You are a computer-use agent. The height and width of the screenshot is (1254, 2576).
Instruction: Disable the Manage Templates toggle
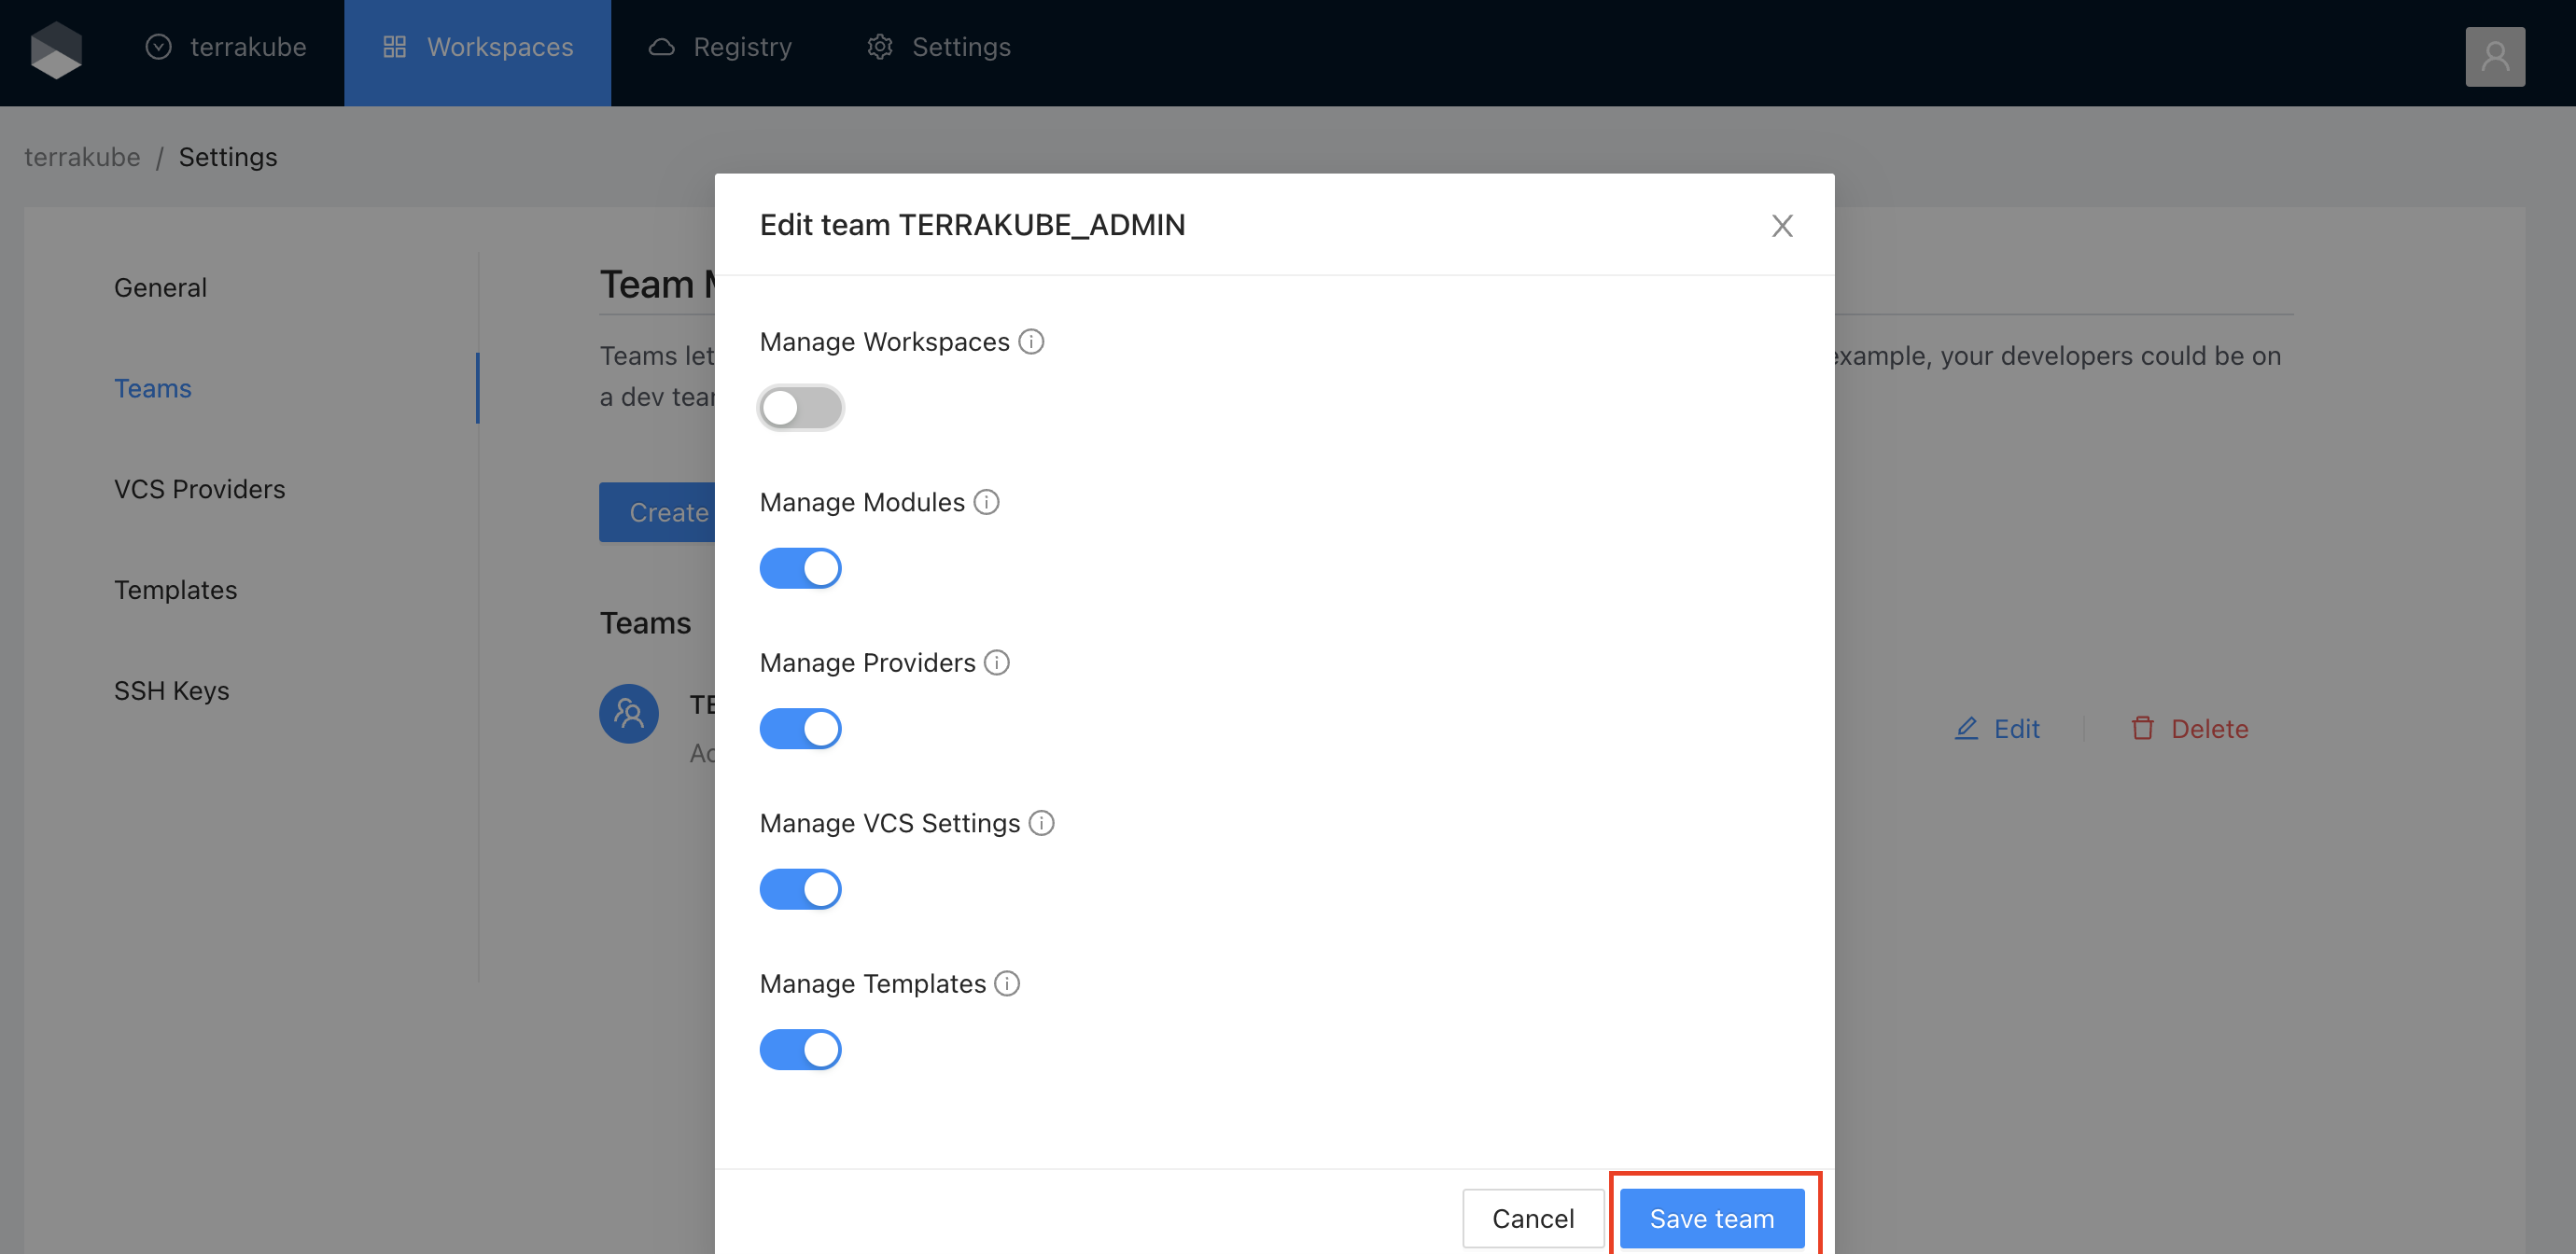coord(800,1050)
